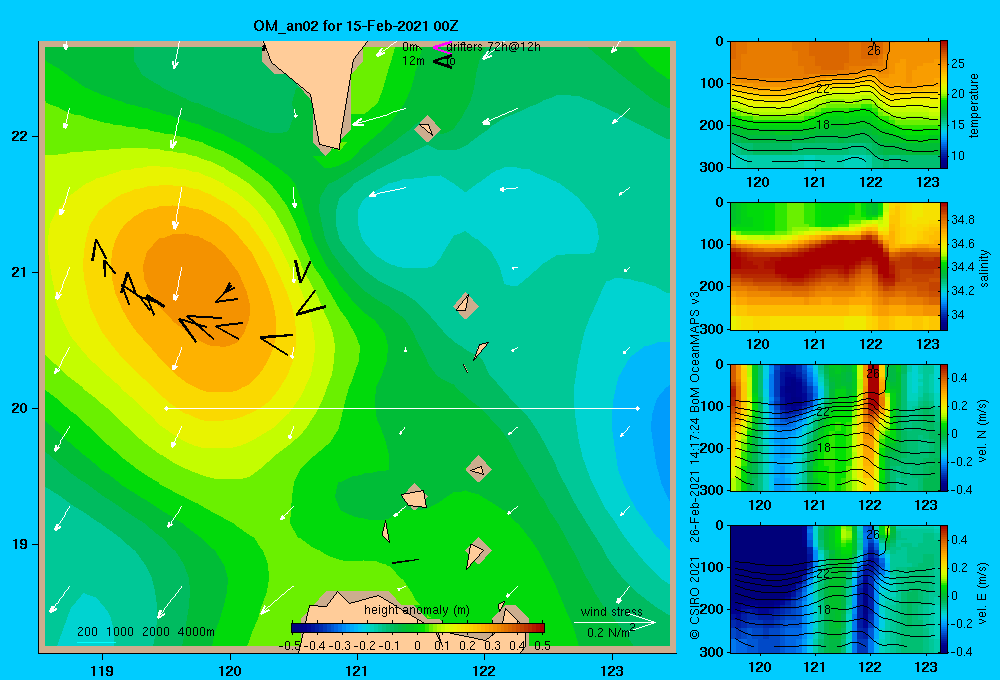Open the vel. N depth section panel

(835, 427)
